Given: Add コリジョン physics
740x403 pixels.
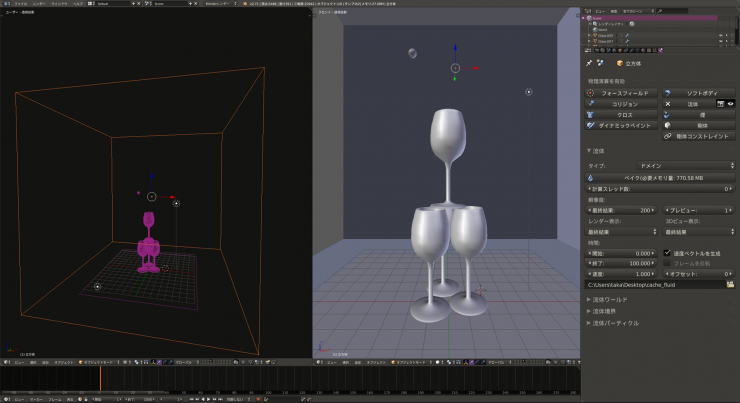Looking at the screenshot, I should [621, 104].
